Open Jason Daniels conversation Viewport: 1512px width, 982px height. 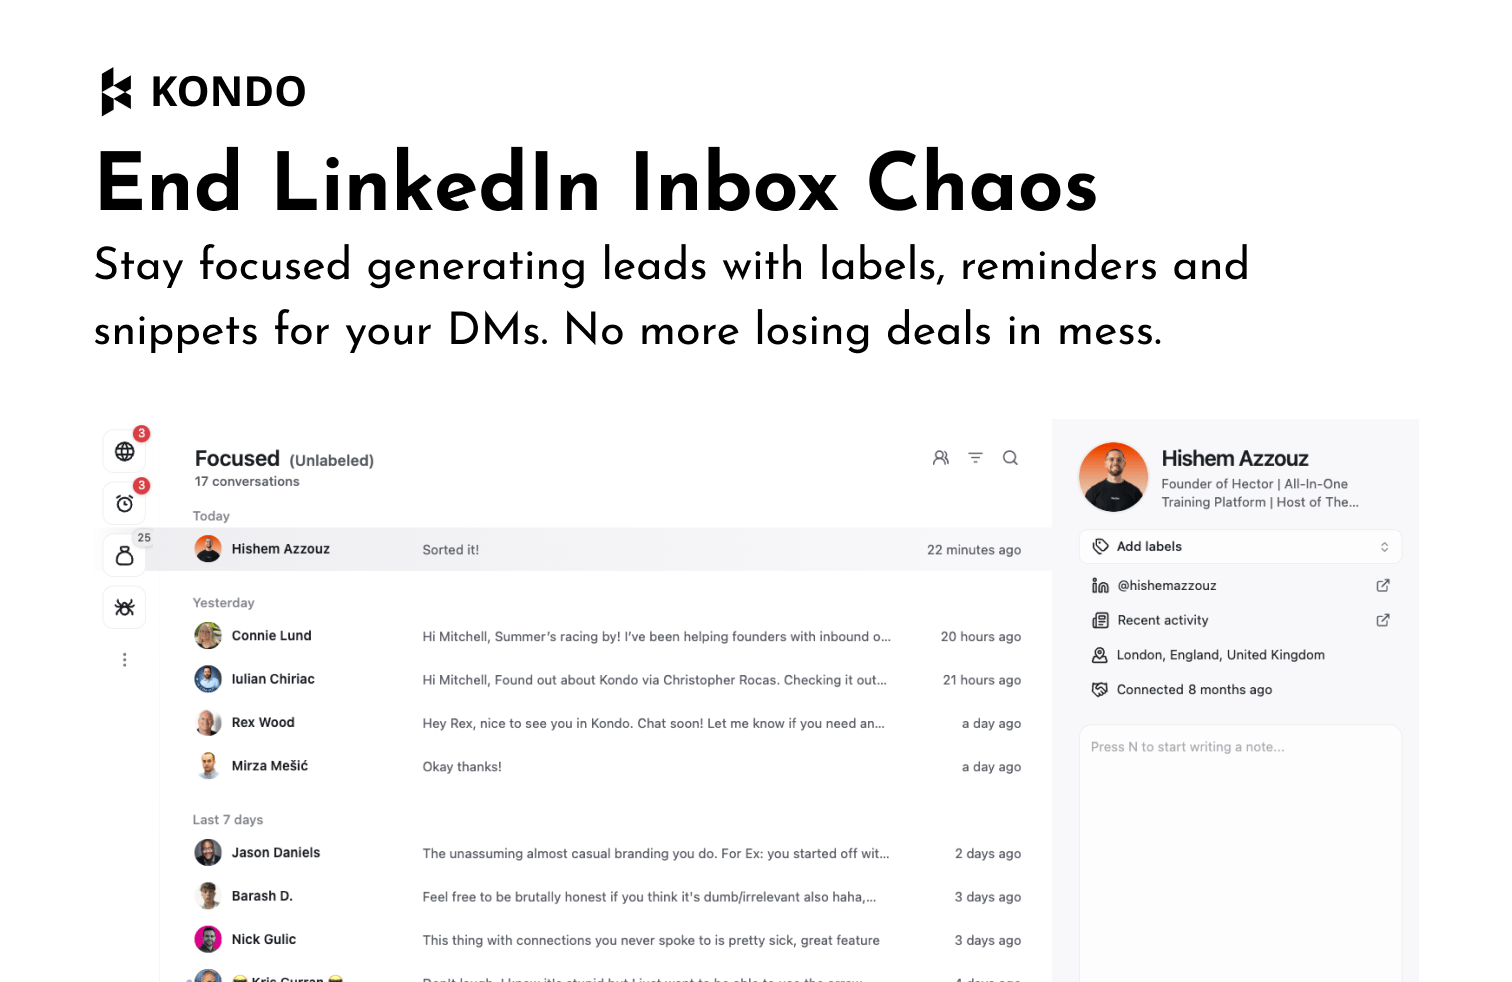(x=606, y=853)
